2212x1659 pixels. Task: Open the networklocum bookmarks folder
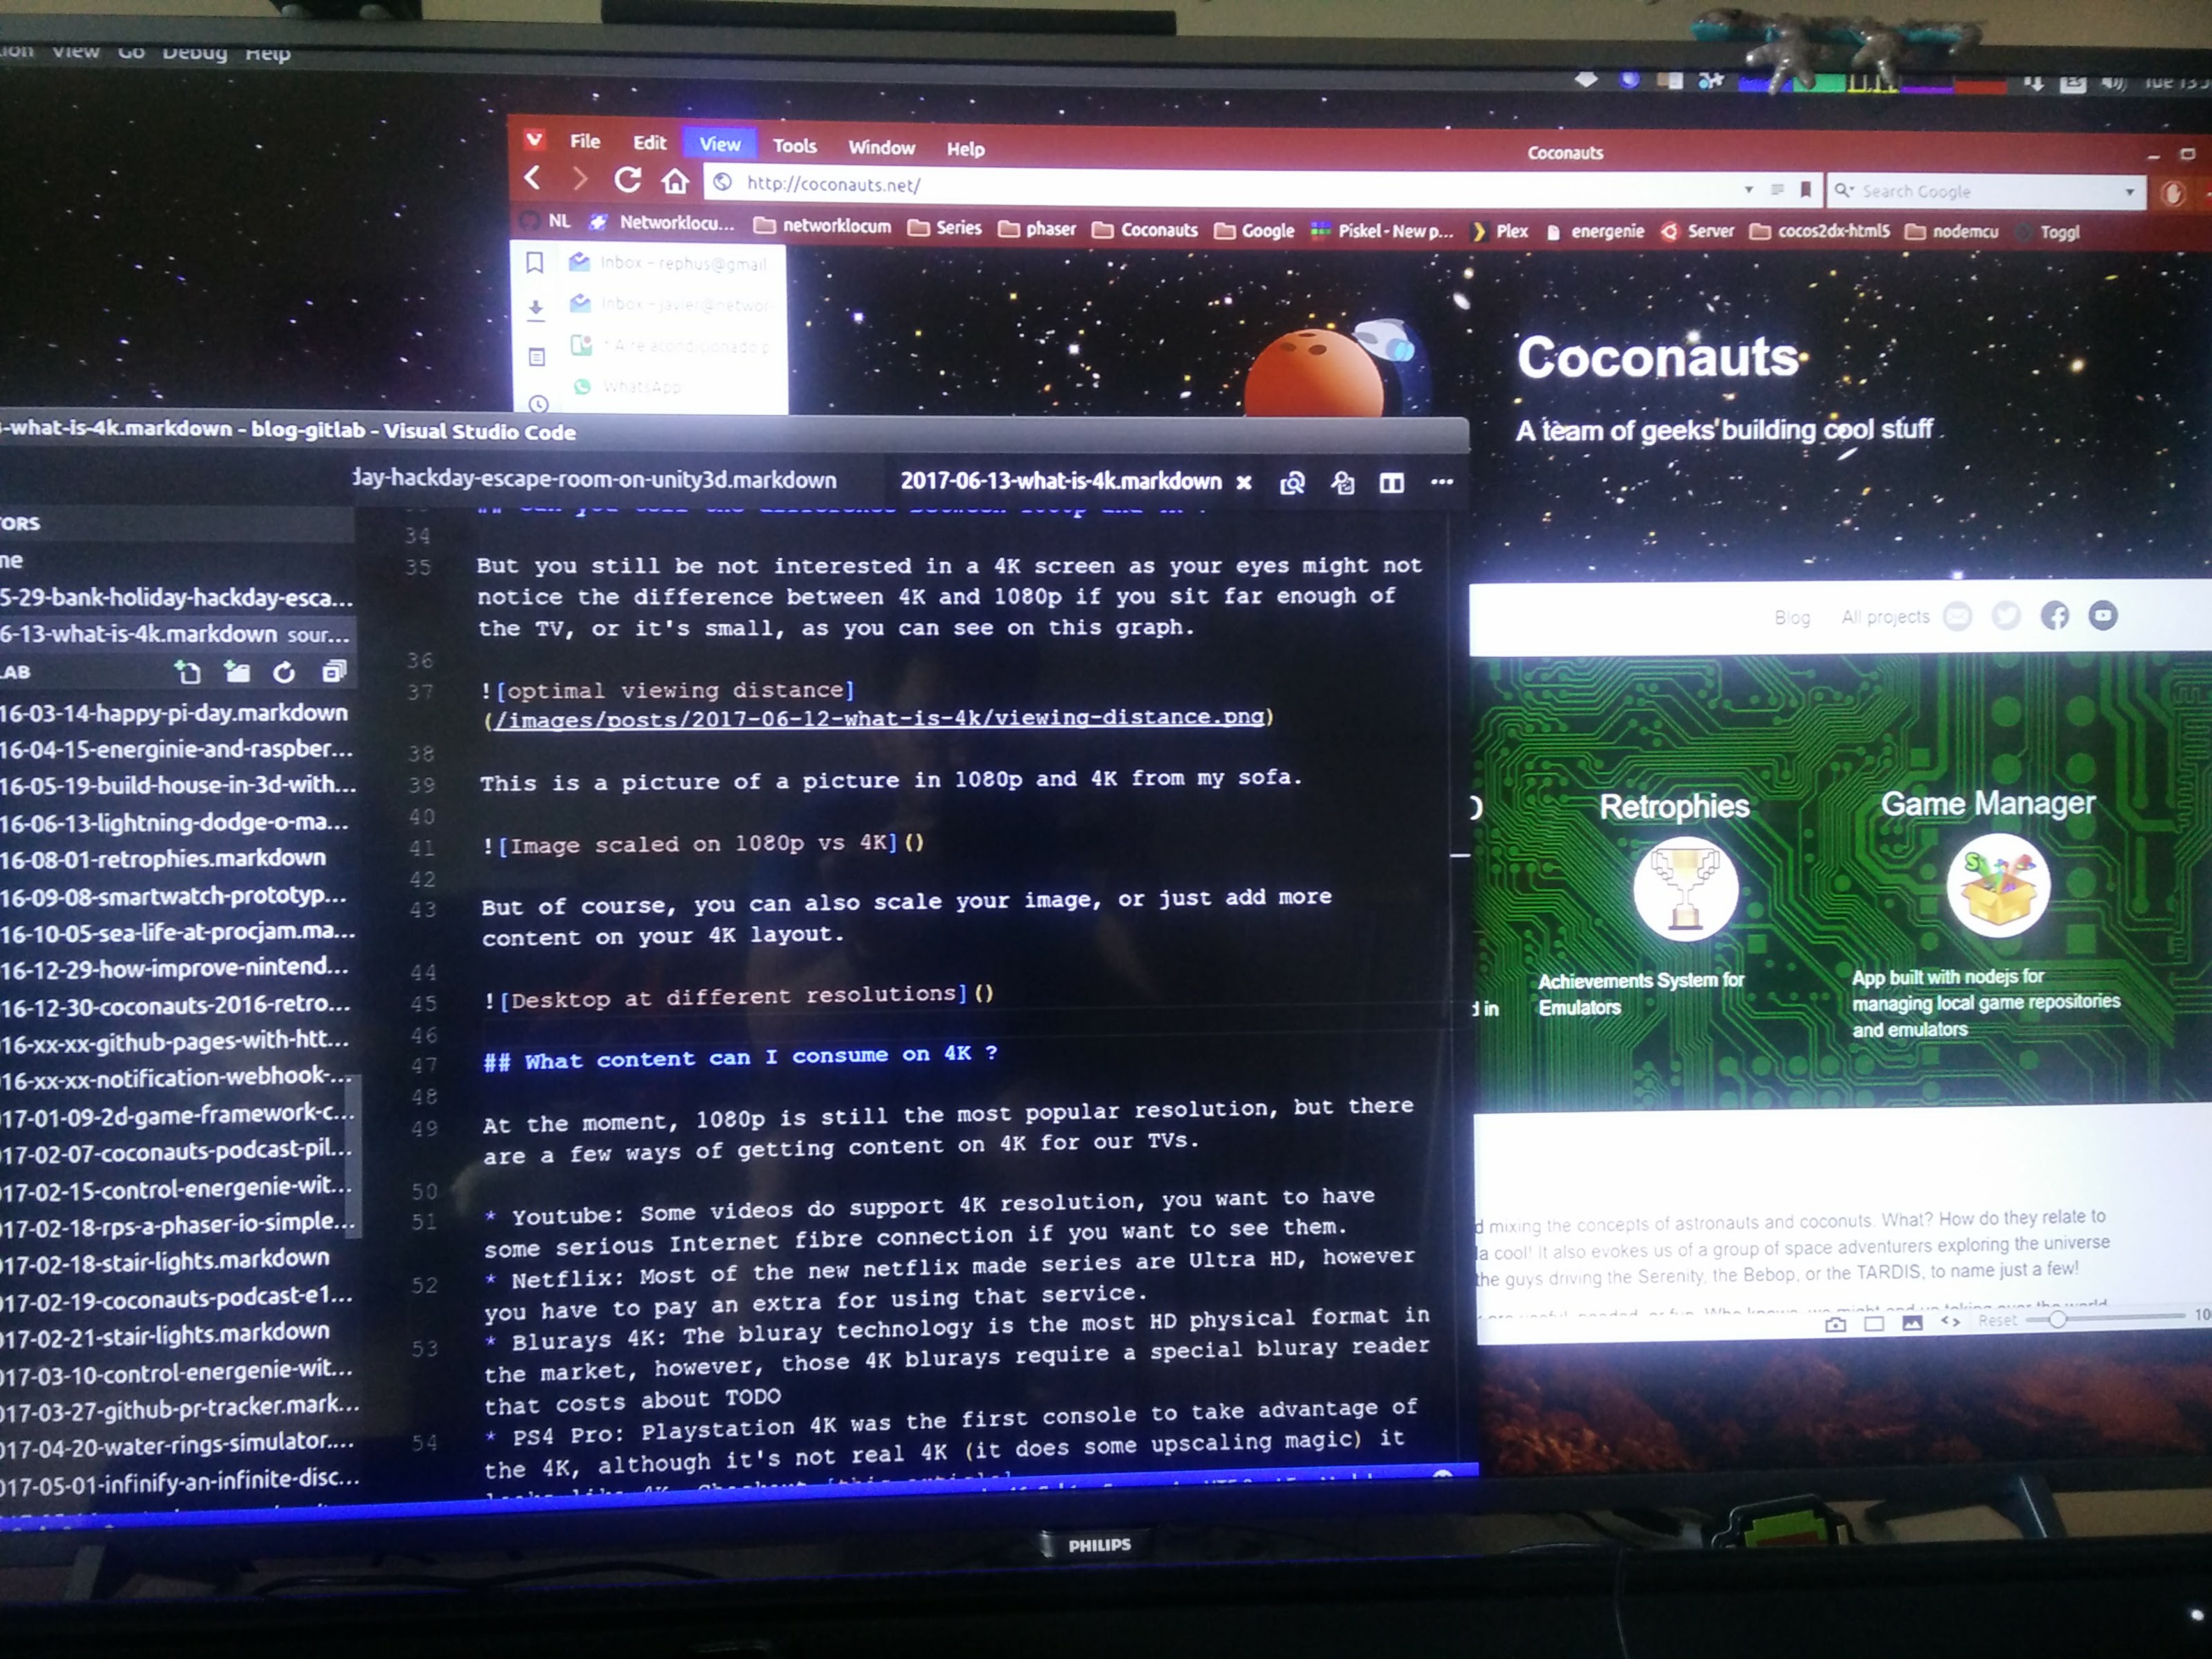[x=822, y=226]
